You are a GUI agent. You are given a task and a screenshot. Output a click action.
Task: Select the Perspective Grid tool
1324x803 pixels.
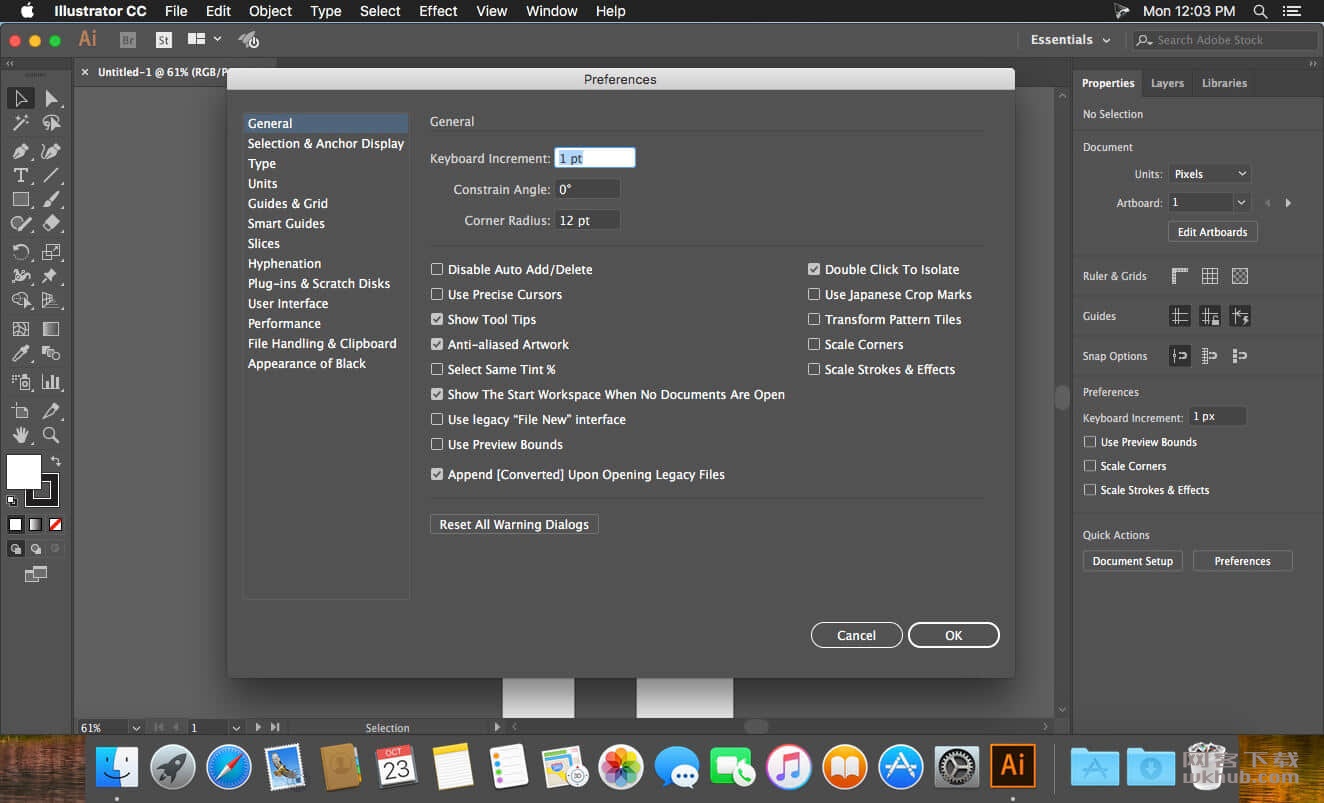[x=51, y=300]
